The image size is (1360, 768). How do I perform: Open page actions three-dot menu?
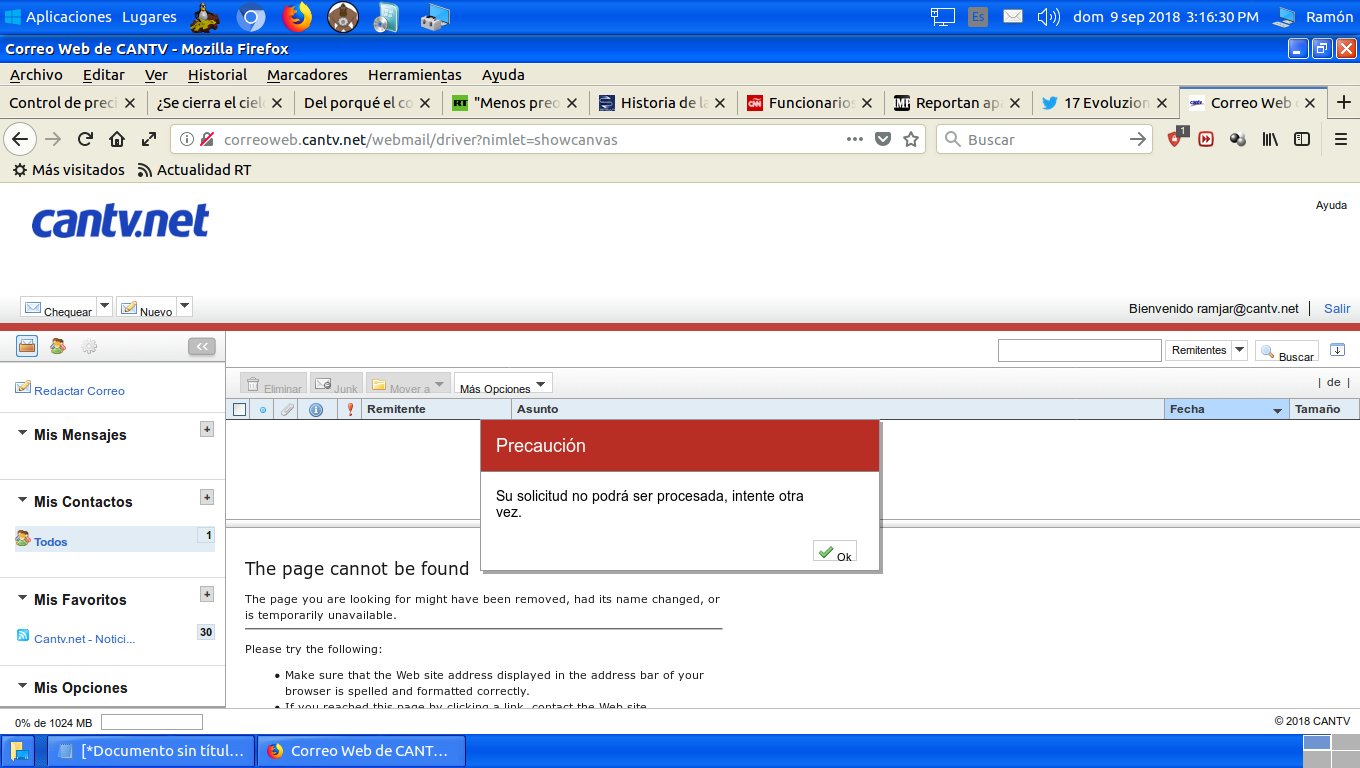855,139
